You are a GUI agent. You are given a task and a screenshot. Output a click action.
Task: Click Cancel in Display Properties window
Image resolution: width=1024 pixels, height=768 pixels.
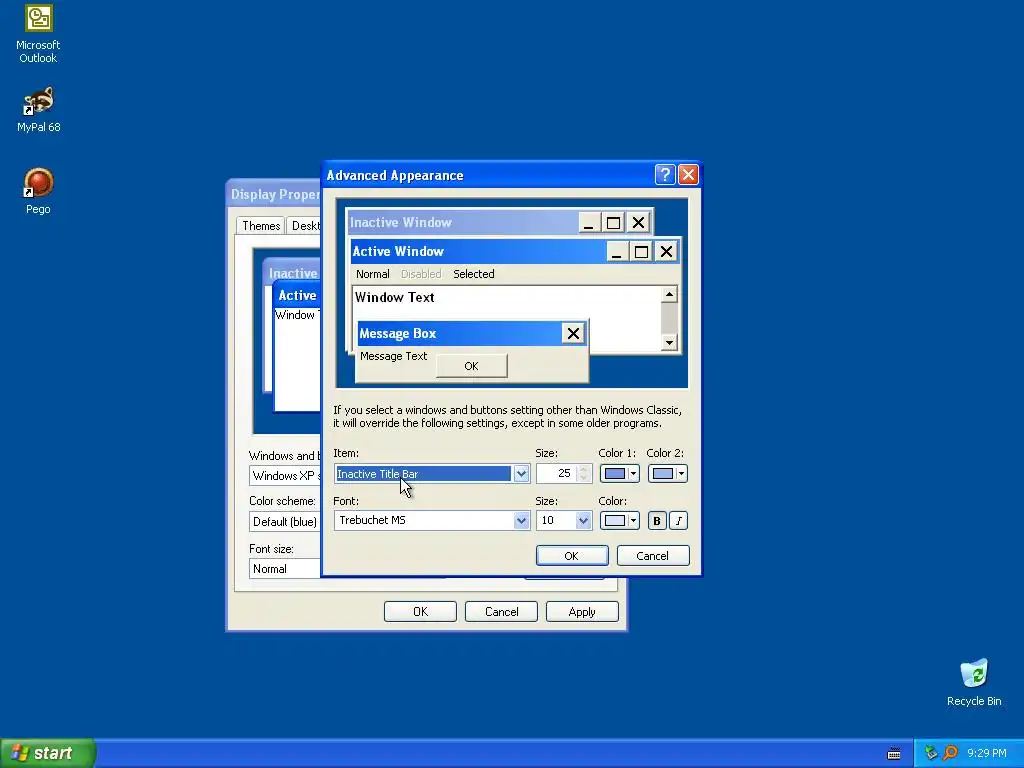click(501, 612)
